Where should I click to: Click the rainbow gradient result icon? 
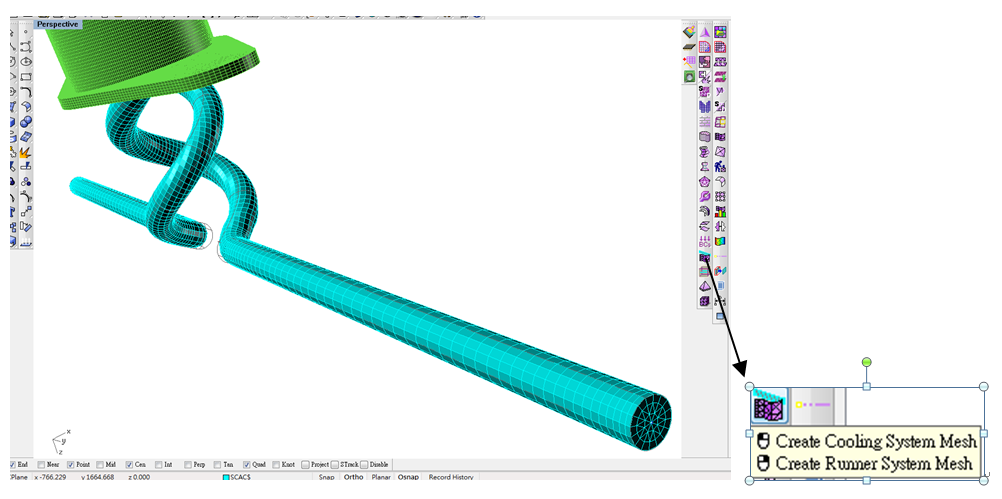tap(720, 242)
